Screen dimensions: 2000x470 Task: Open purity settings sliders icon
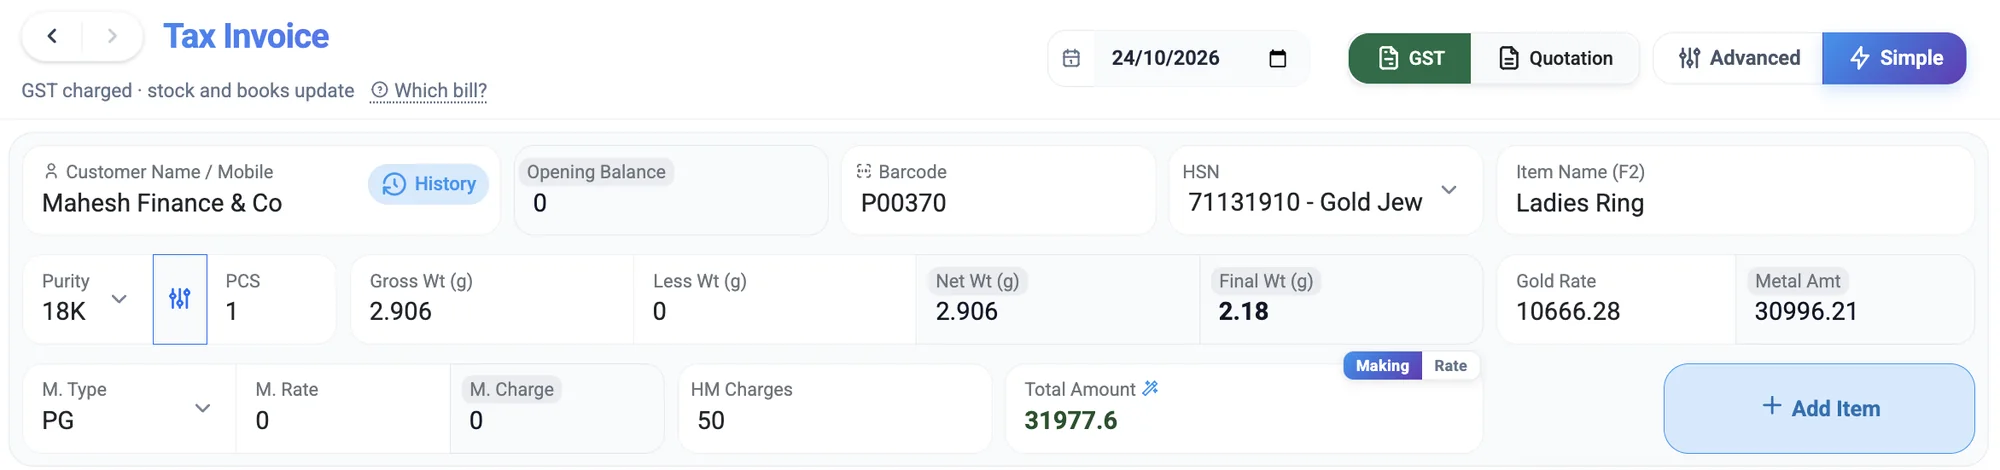pos(180,299)
